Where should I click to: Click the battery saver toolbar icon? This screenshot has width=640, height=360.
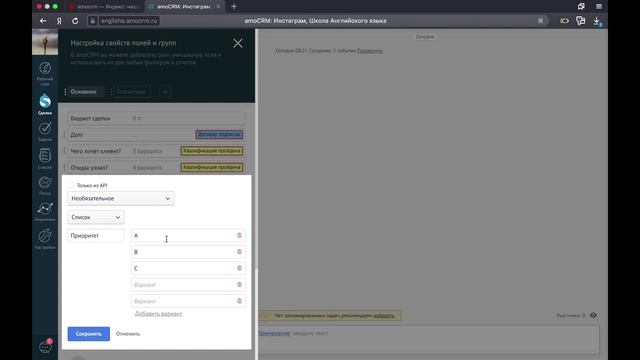[564, 21]
